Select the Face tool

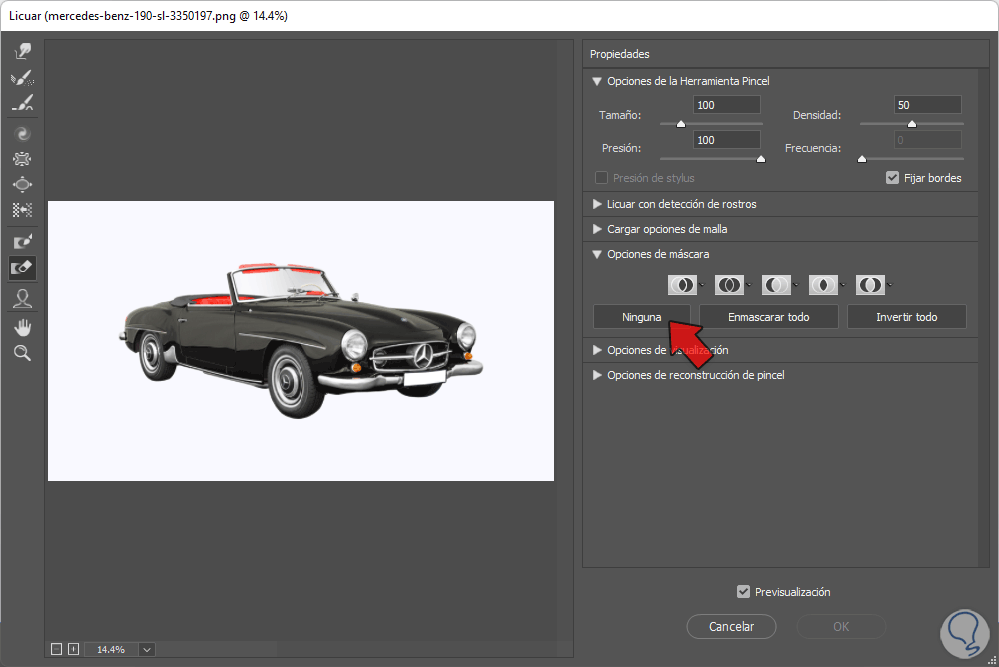tap(22, 297)
